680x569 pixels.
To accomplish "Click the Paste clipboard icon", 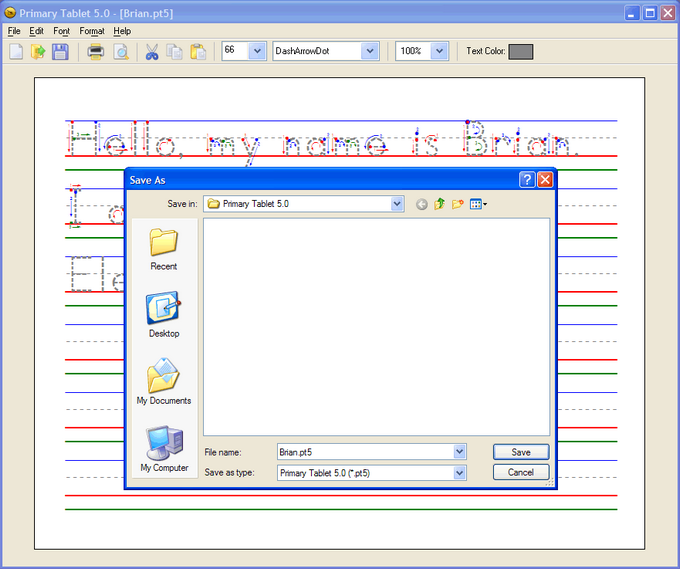I will [198, 51].
